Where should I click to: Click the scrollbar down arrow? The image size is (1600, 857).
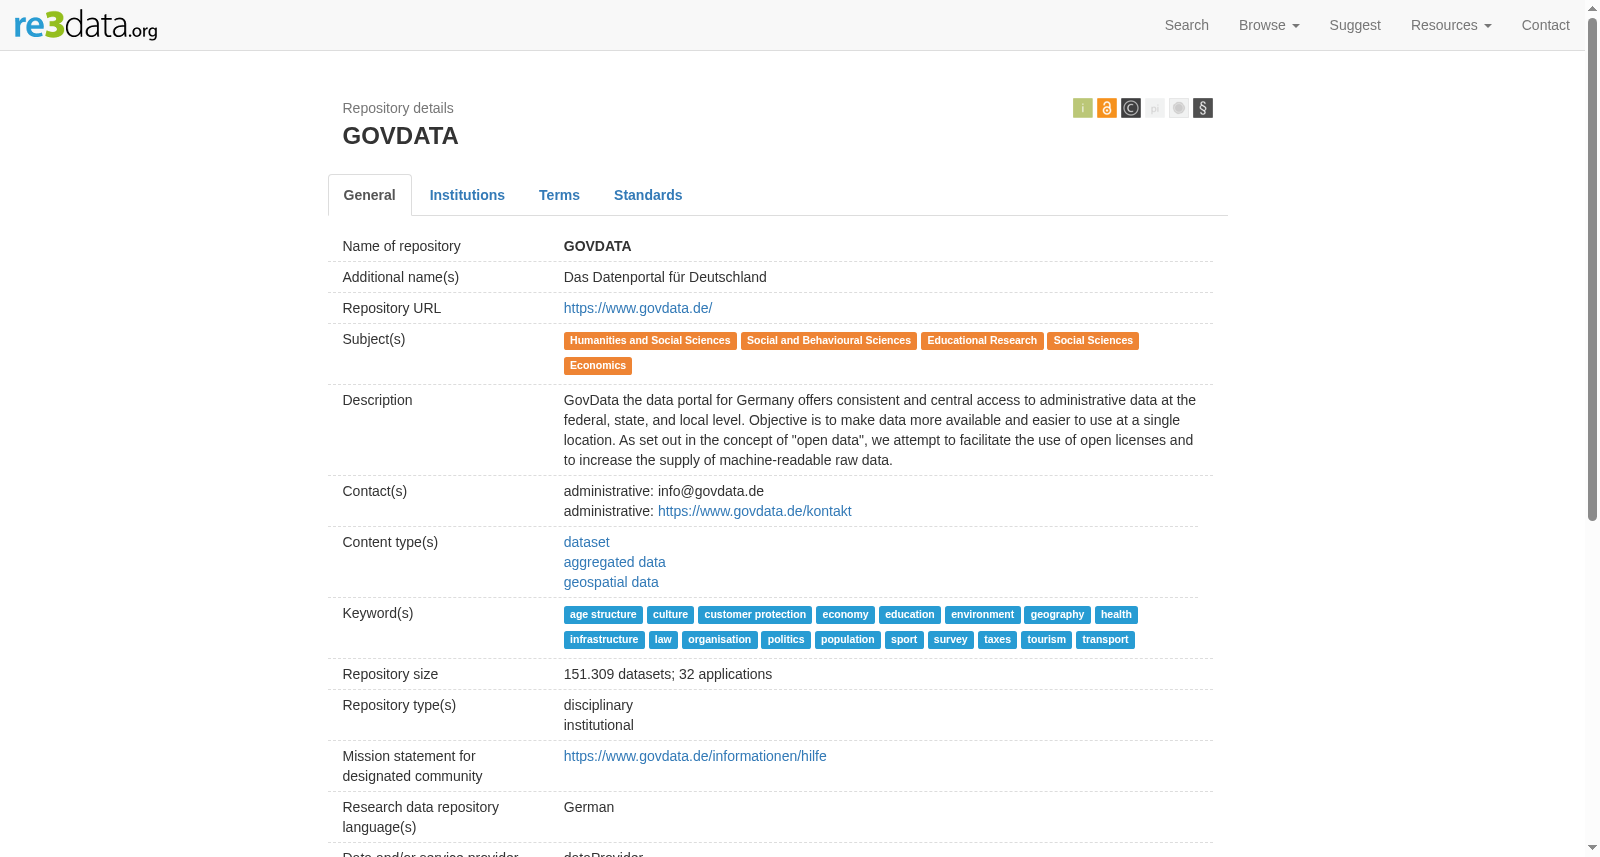1592,849
